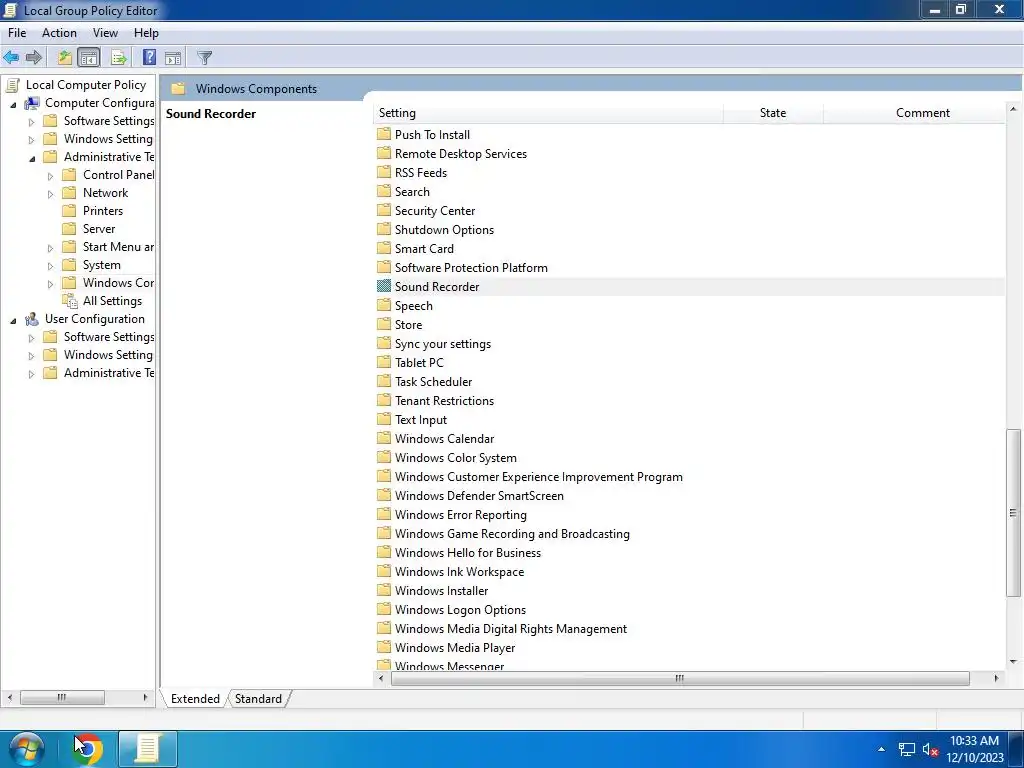Select Remote Desktop Services folder
1024x768 pixels.
click(460, 153)
